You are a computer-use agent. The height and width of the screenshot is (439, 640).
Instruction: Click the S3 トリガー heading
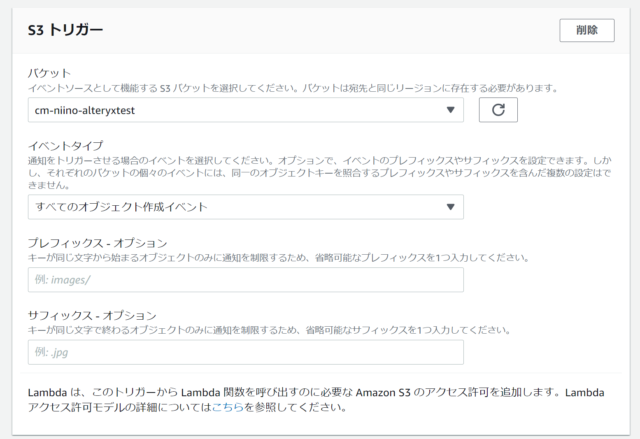65,30
